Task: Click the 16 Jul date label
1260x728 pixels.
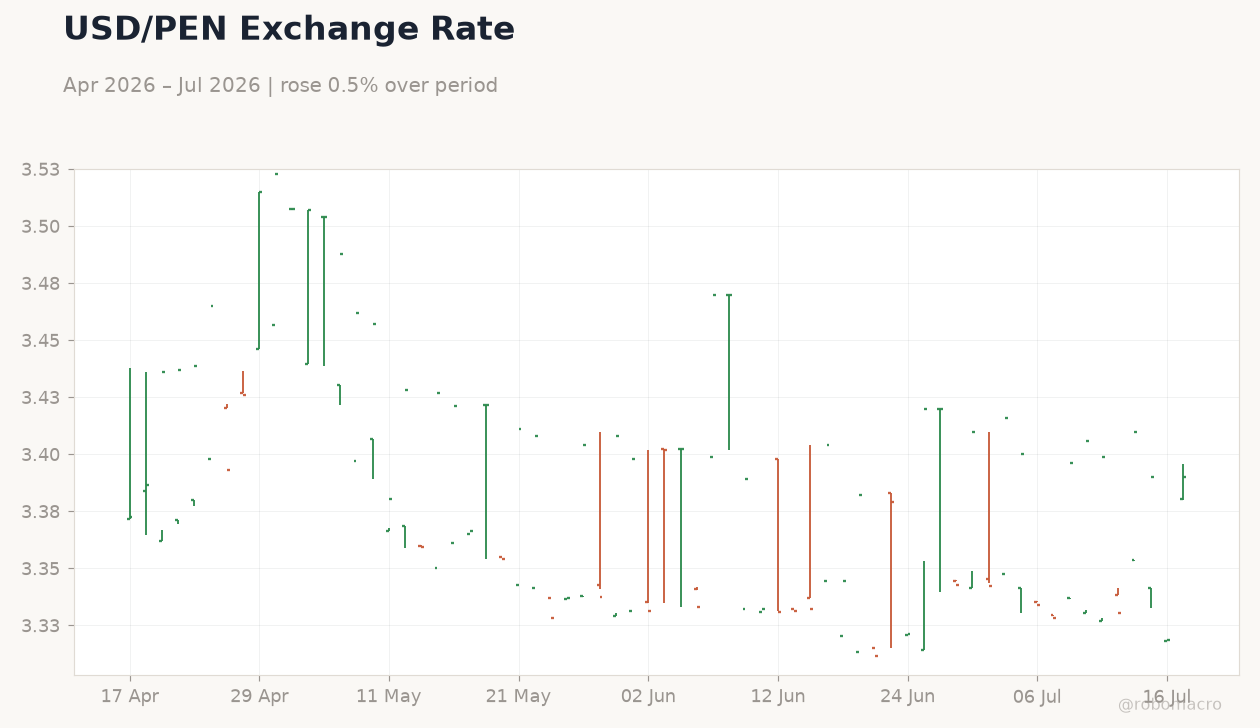Action: coord(1167,697)
